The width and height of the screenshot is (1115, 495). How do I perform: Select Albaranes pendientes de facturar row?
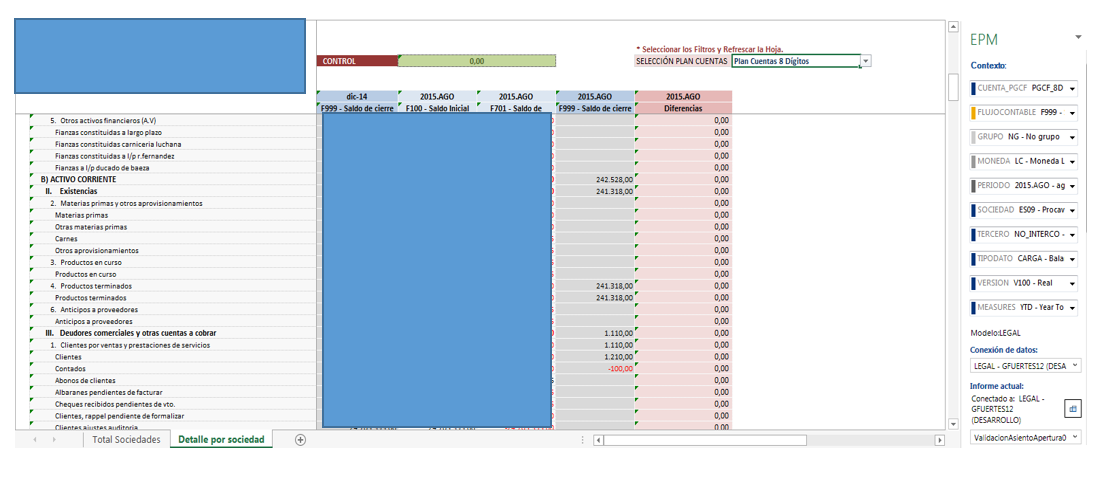173,392
